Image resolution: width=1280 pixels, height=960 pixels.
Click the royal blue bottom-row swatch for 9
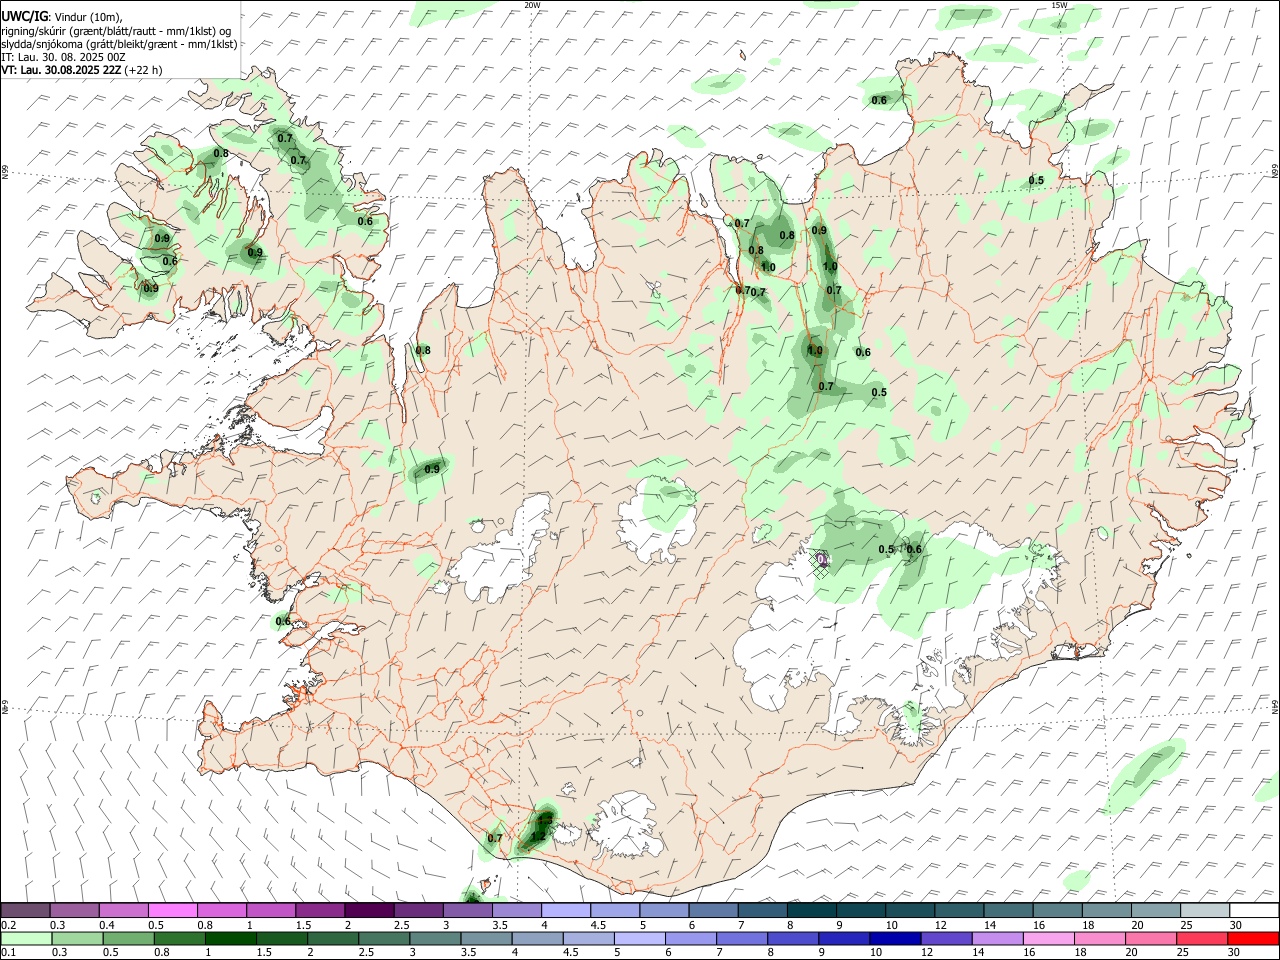[844, 938]
